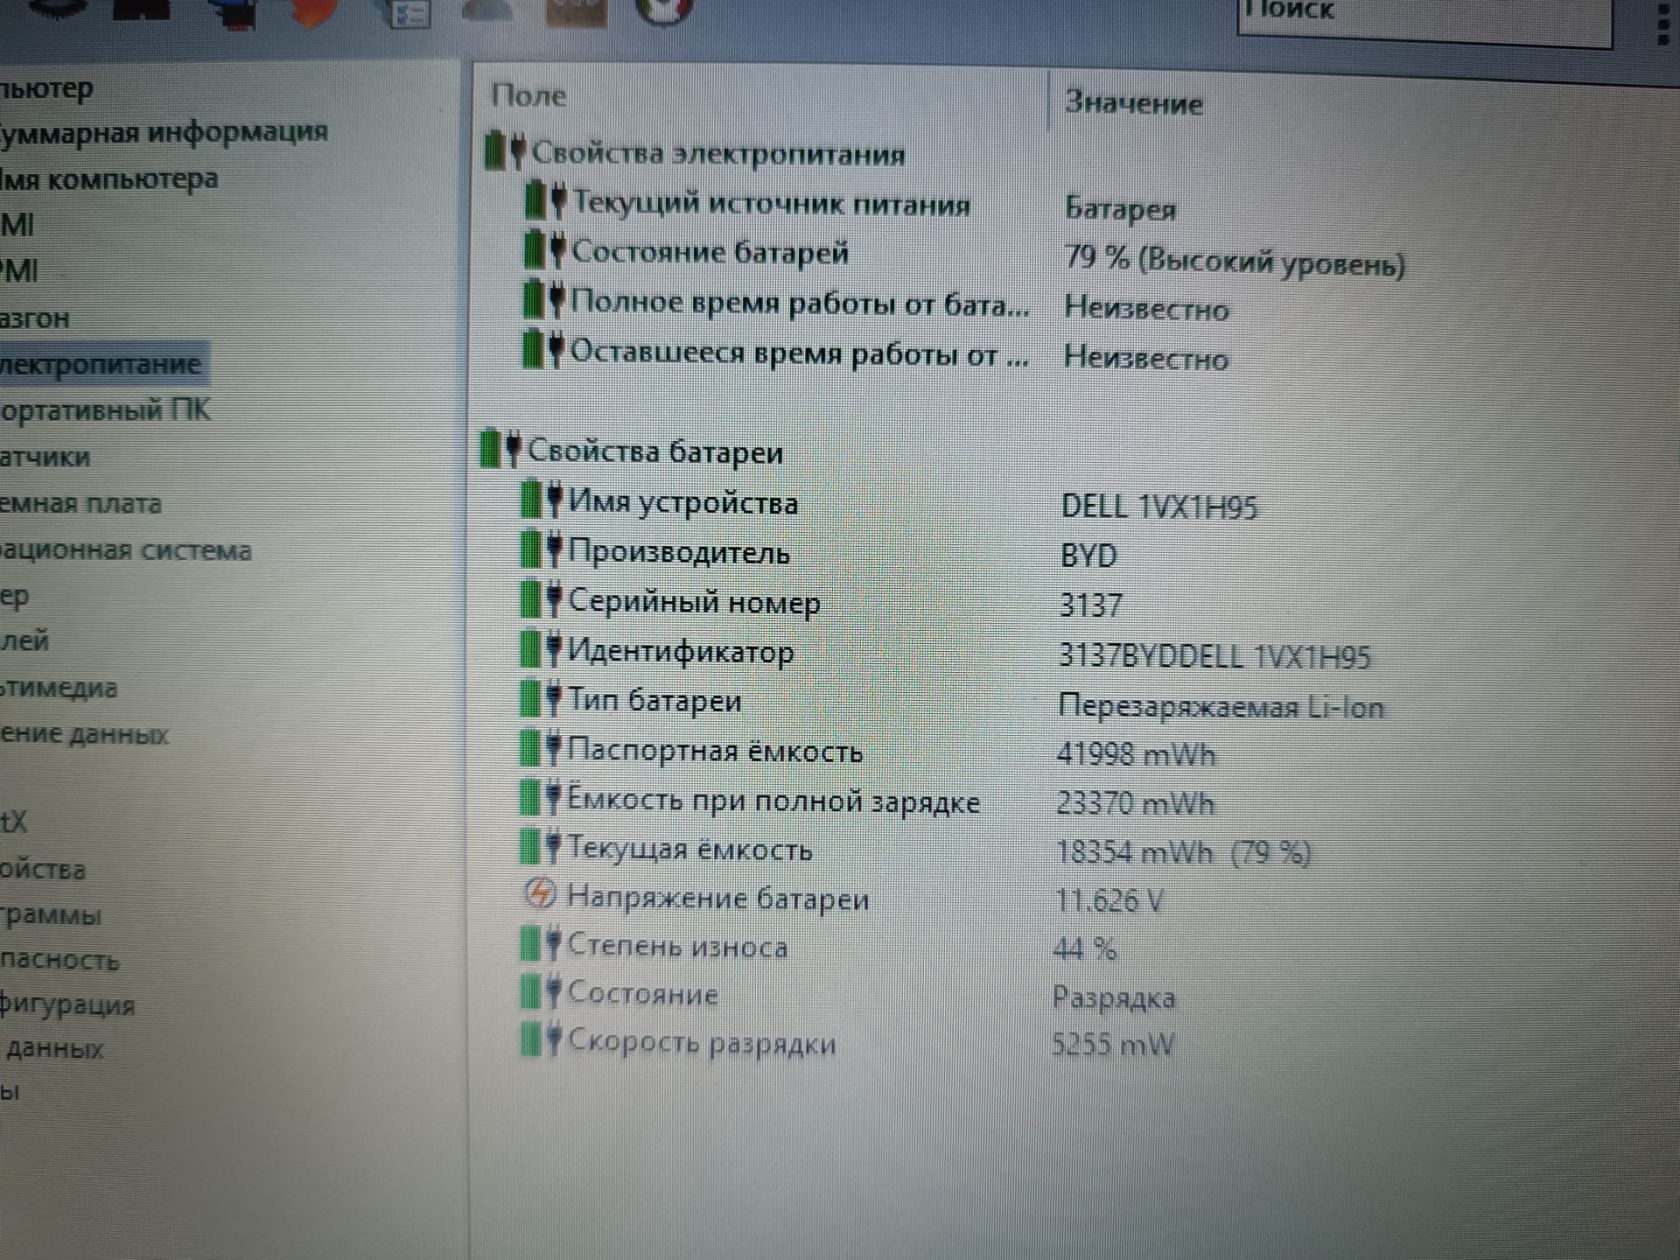
Task: Click battery icon beside Паспортная ёмкость
Action: [x=542, y=748]
